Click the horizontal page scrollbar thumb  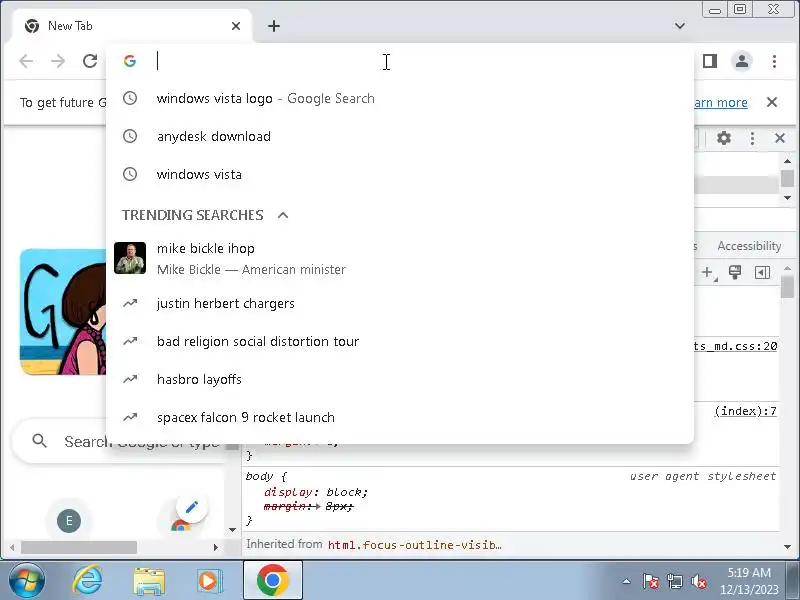coord(79,547)
